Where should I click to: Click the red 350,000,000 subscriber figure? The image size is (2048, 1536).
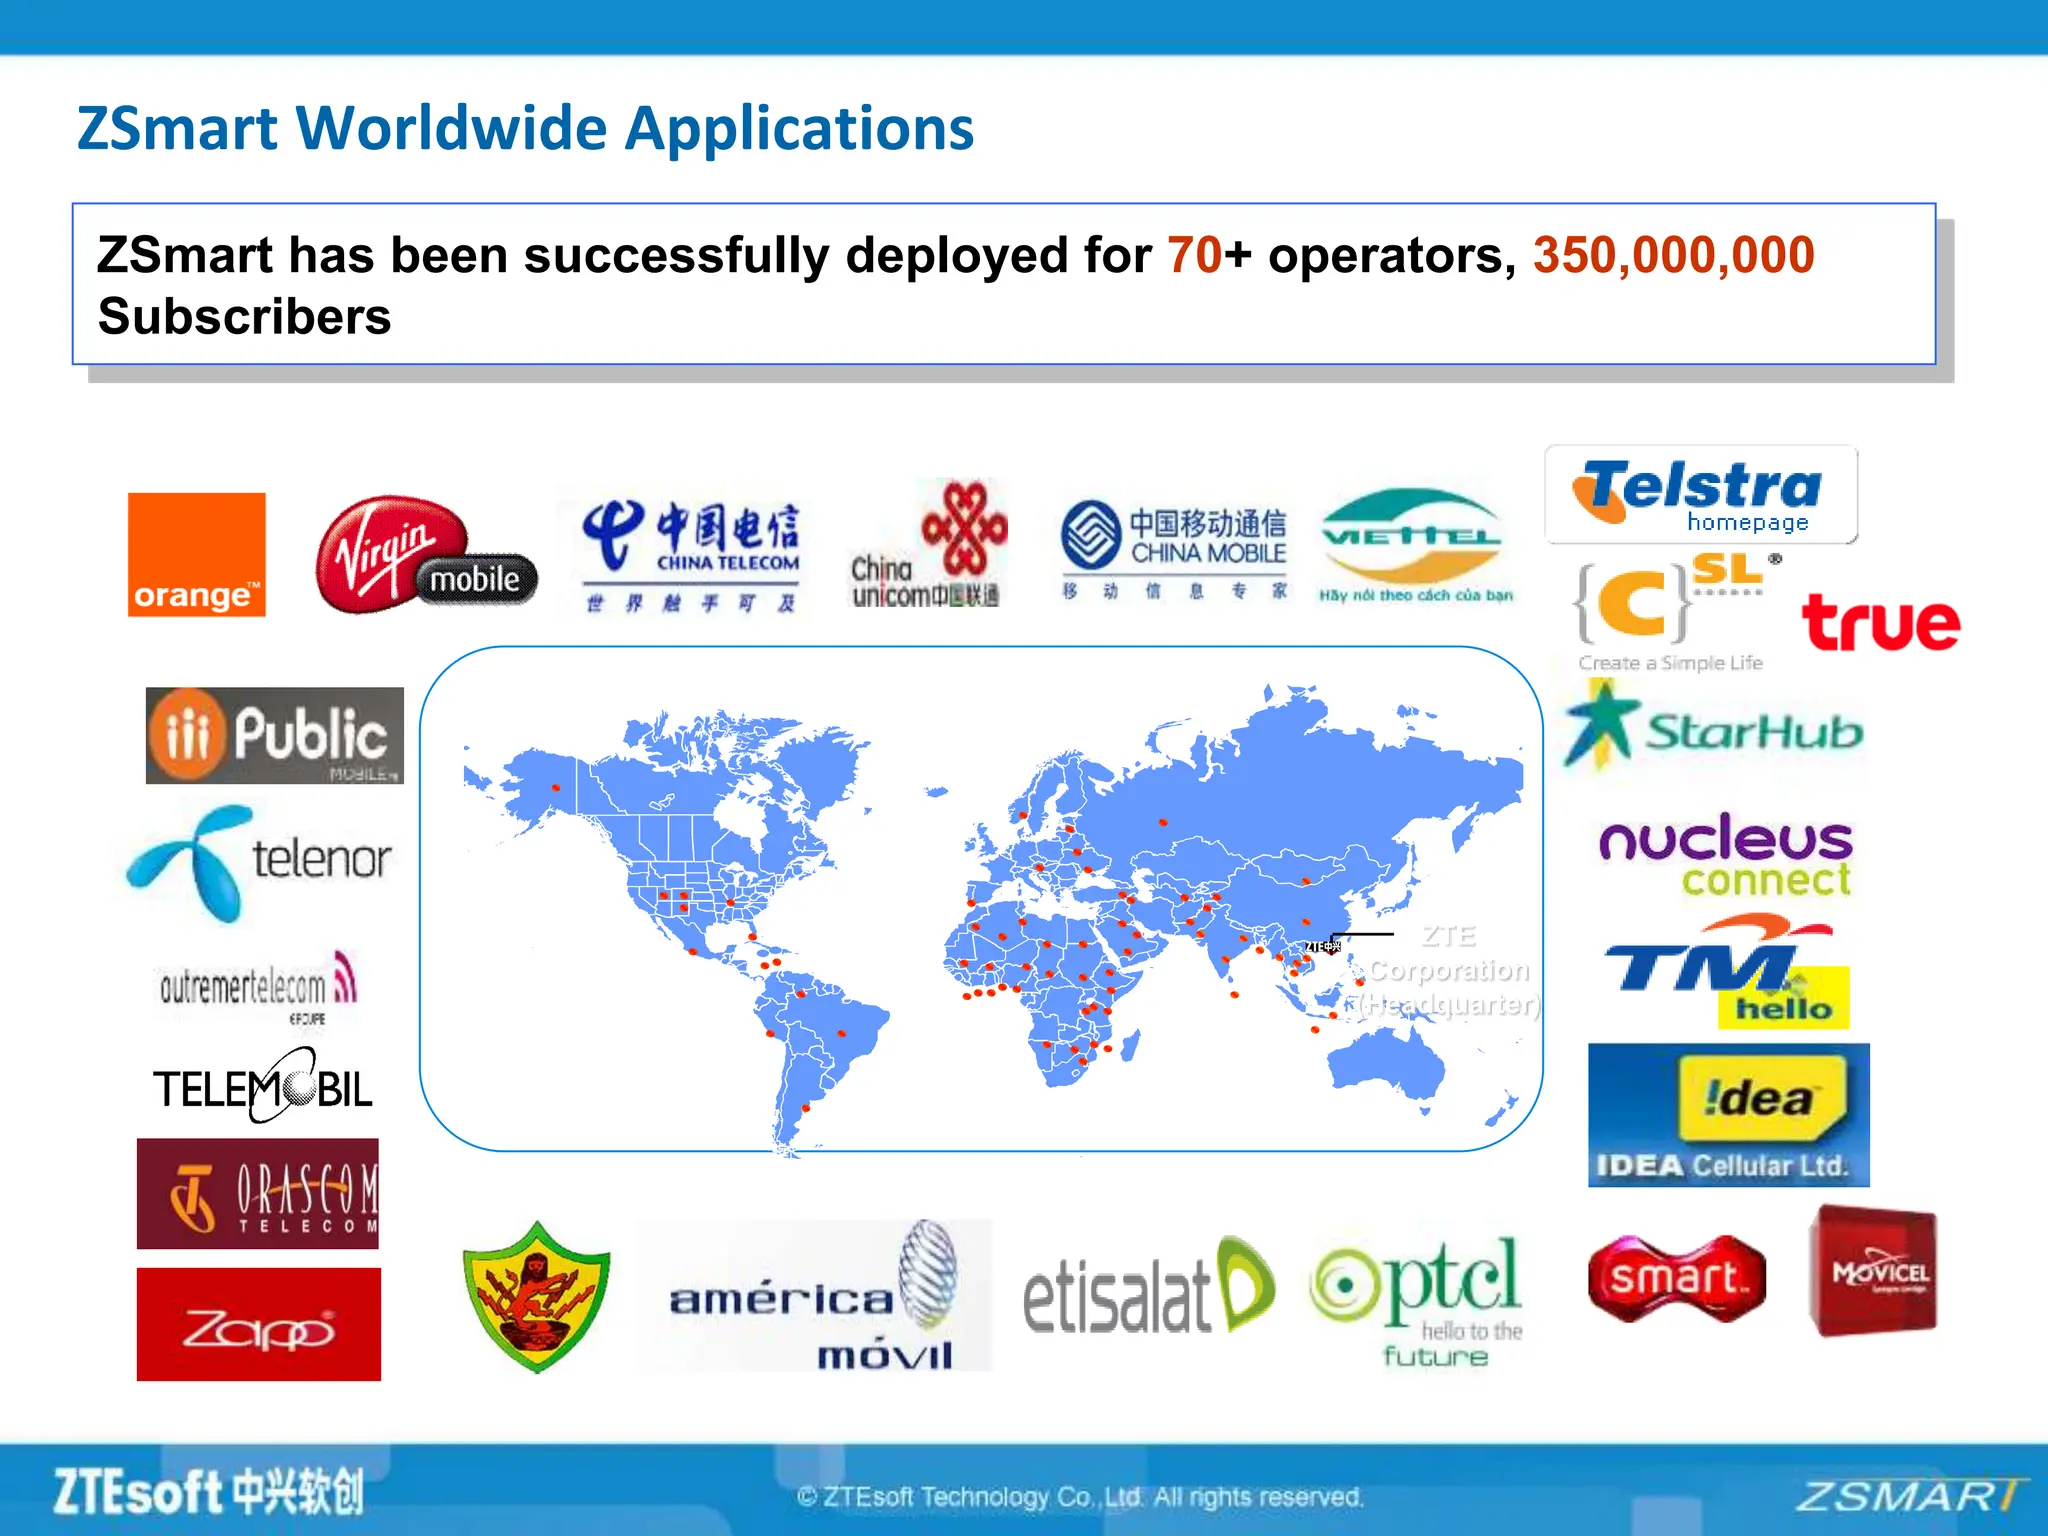tap(1674, 255)
